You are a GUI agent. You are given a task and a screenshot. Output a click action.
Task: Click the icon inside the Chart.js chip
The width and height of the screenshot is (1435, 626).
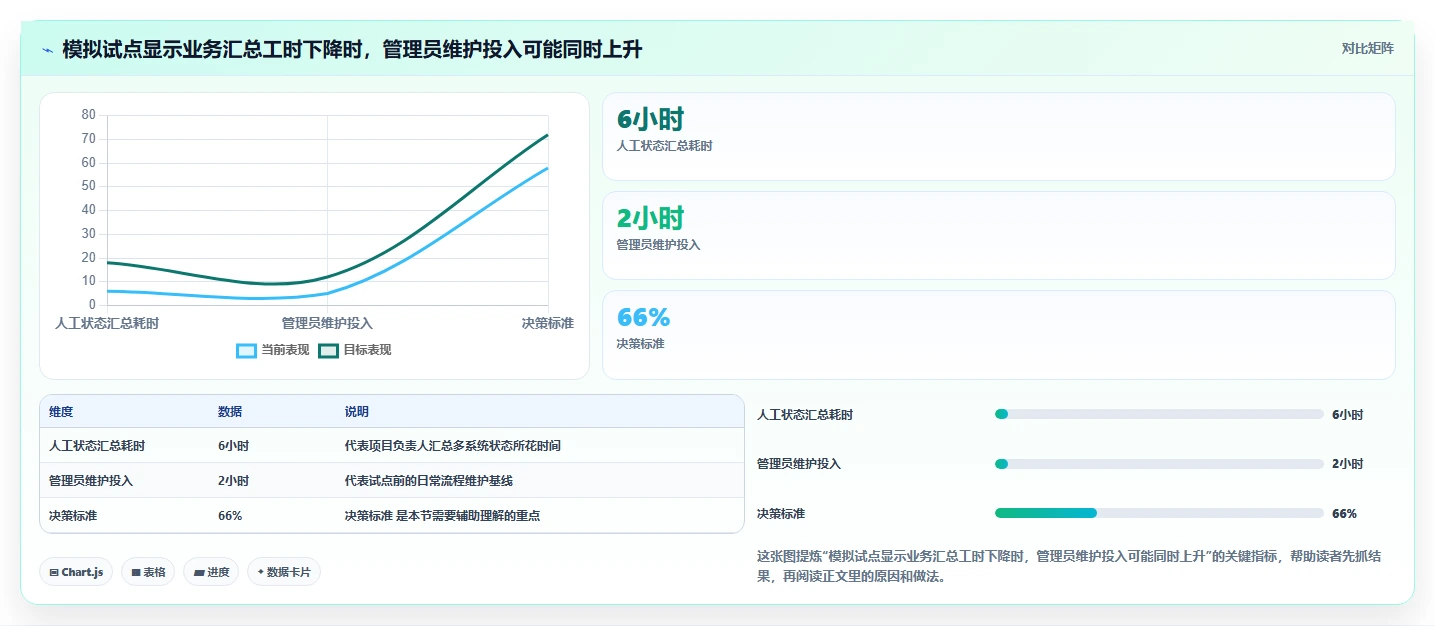click(54, 573)
